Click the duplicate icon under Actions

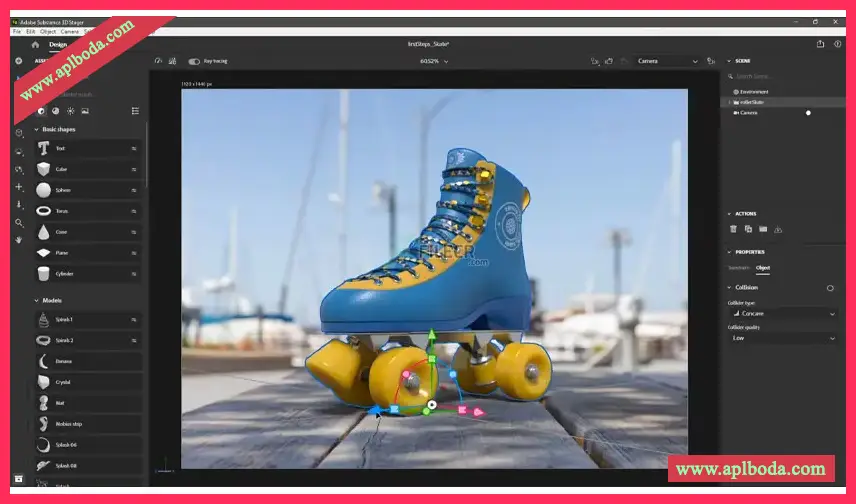[x=748, y=229]
